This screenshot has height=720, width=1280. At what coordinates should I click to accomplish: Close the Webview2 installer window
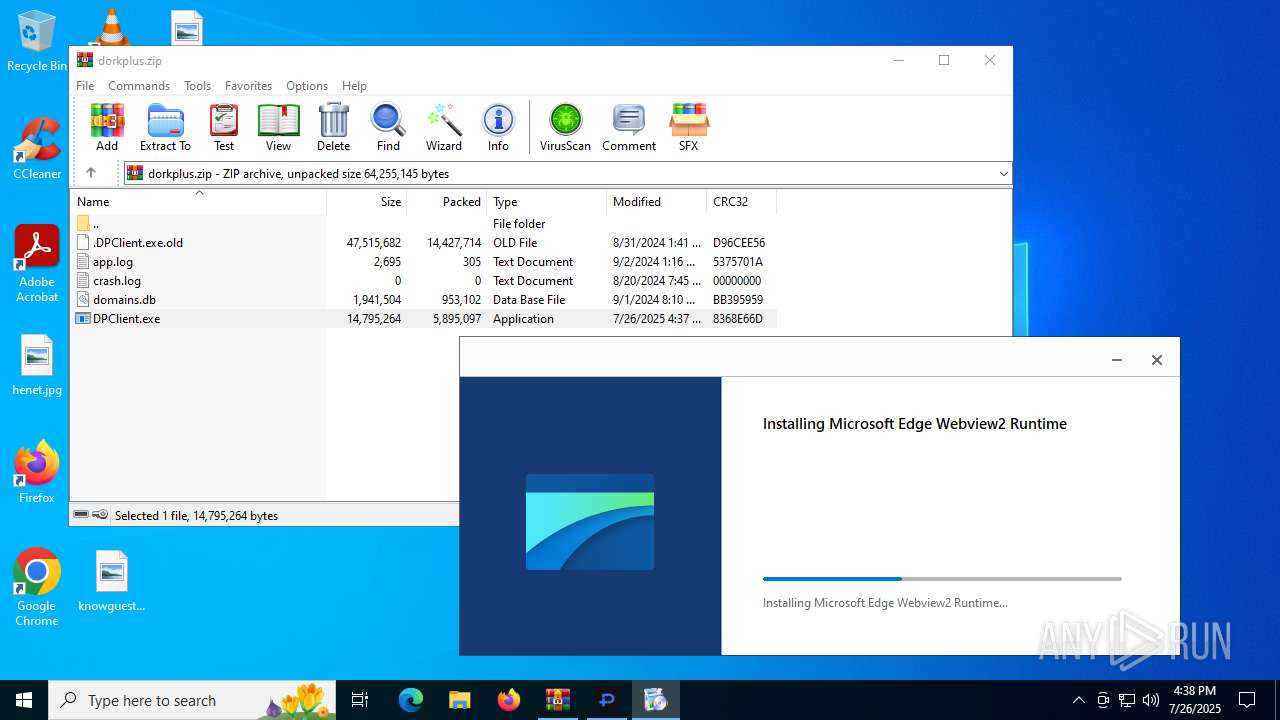[x=1157, y=360]
